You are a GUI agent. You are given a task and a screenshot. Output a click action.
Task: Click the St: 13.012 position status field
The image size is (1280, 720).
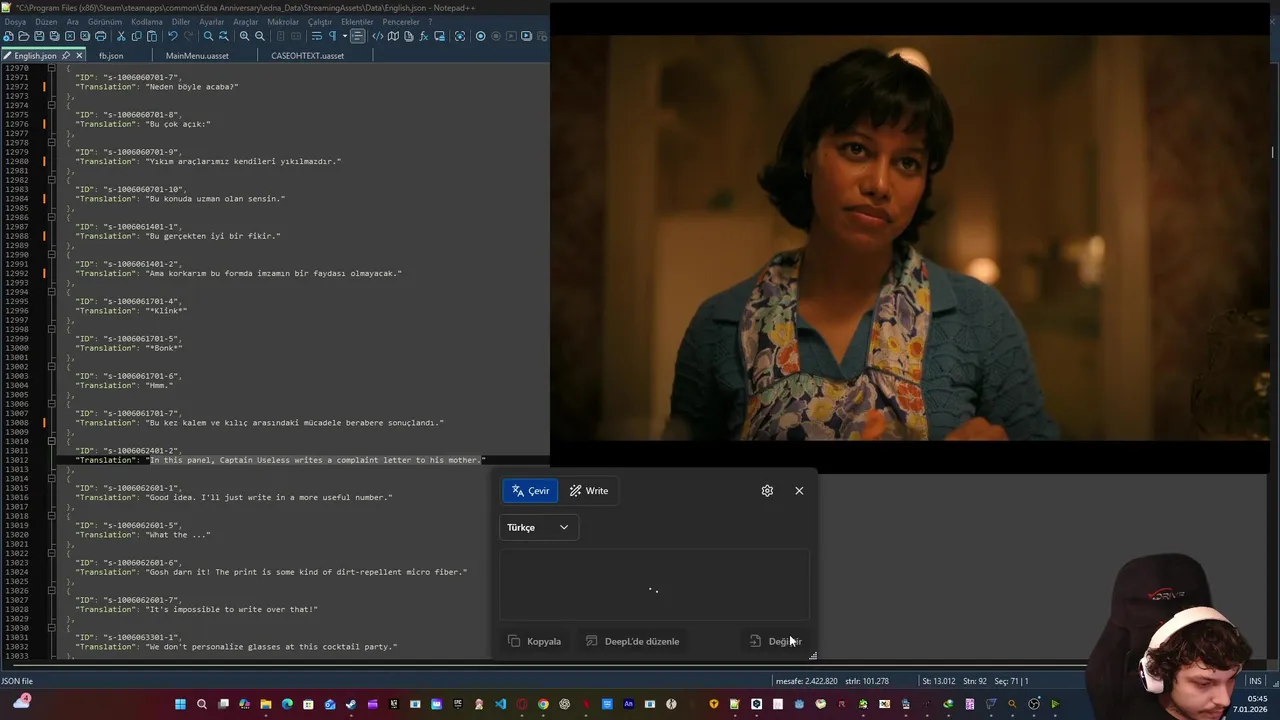(939, 681)
